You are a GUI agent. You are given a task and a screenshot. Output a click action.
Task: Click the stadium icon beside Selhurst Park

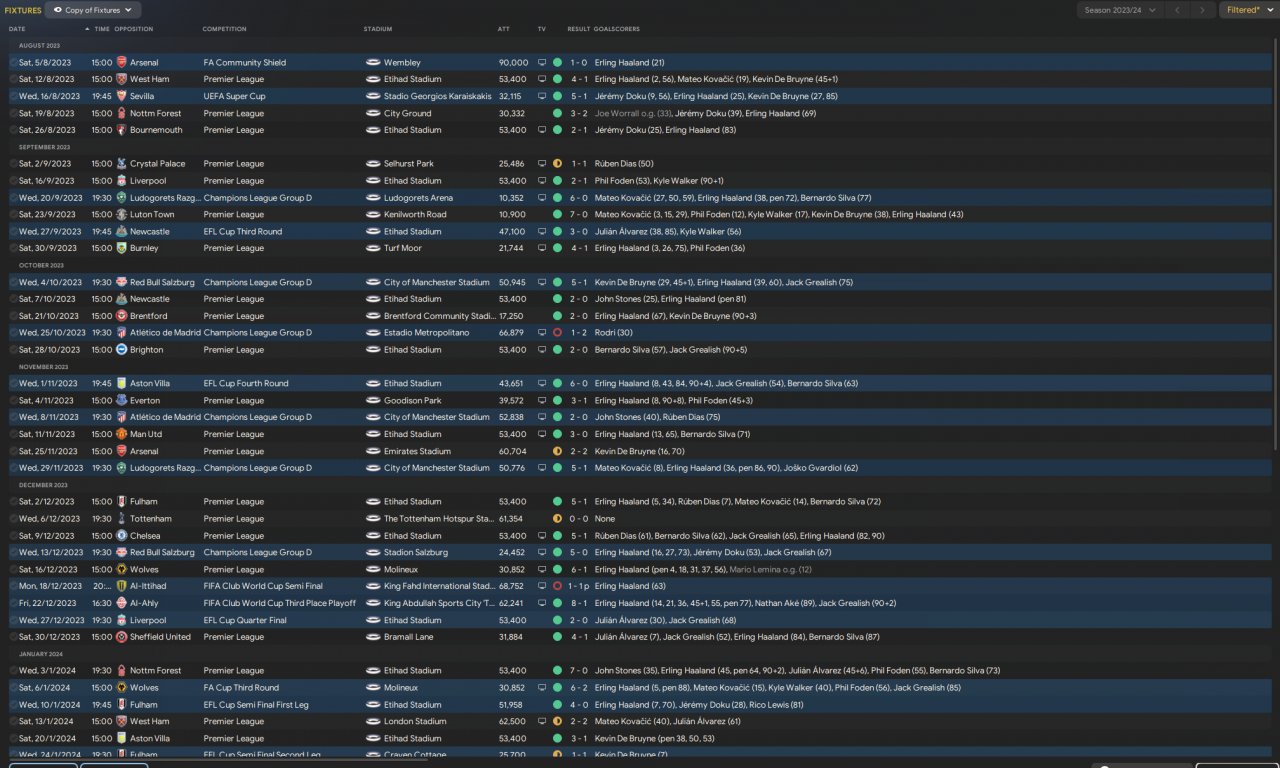(x=373, y=164)
